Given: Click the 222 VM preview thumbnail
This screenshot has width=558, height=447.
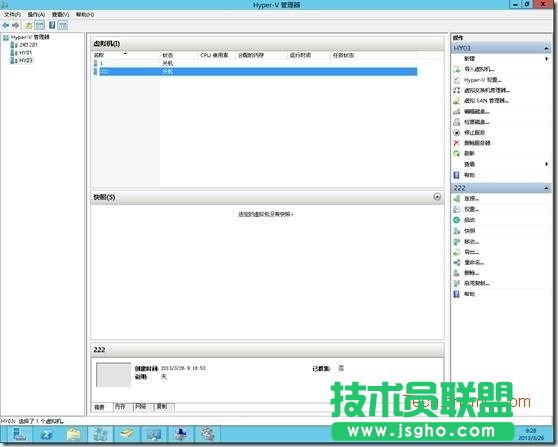Looking at the screenshot, I should 114,374.
